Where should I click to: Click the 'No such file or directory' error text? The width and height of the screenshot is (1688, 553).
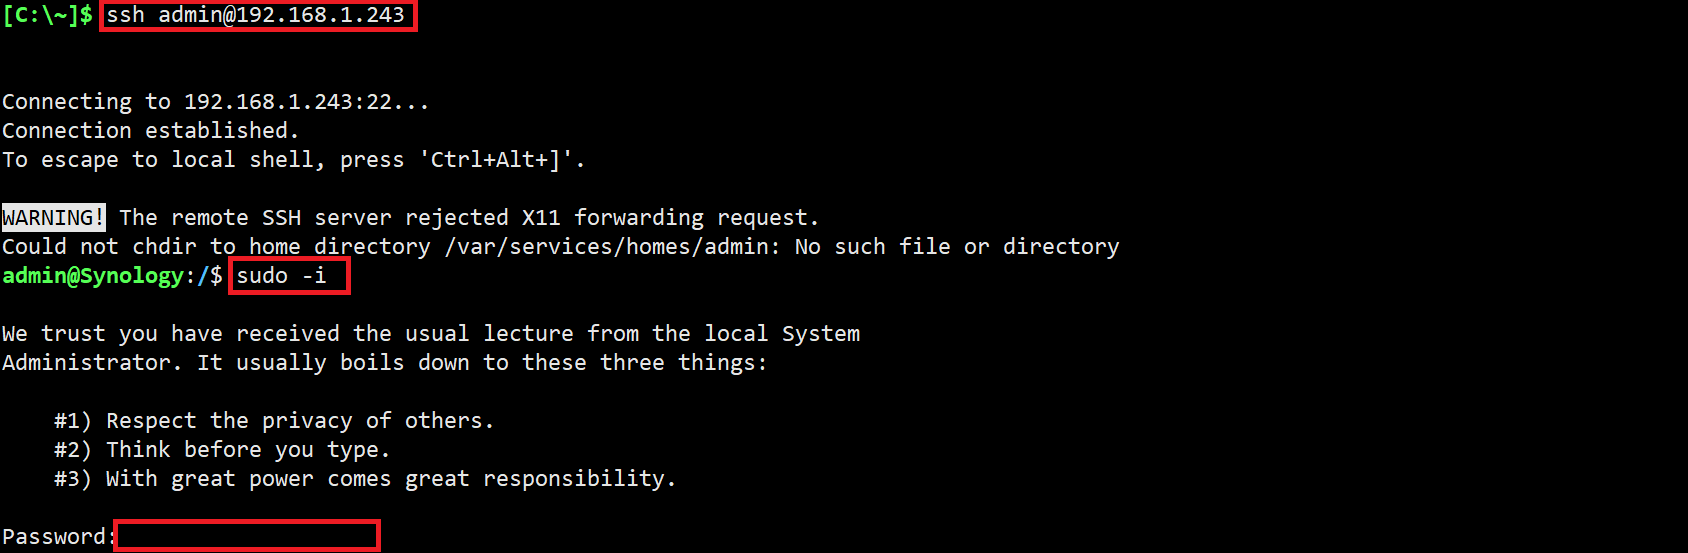(x=956, y=247)
